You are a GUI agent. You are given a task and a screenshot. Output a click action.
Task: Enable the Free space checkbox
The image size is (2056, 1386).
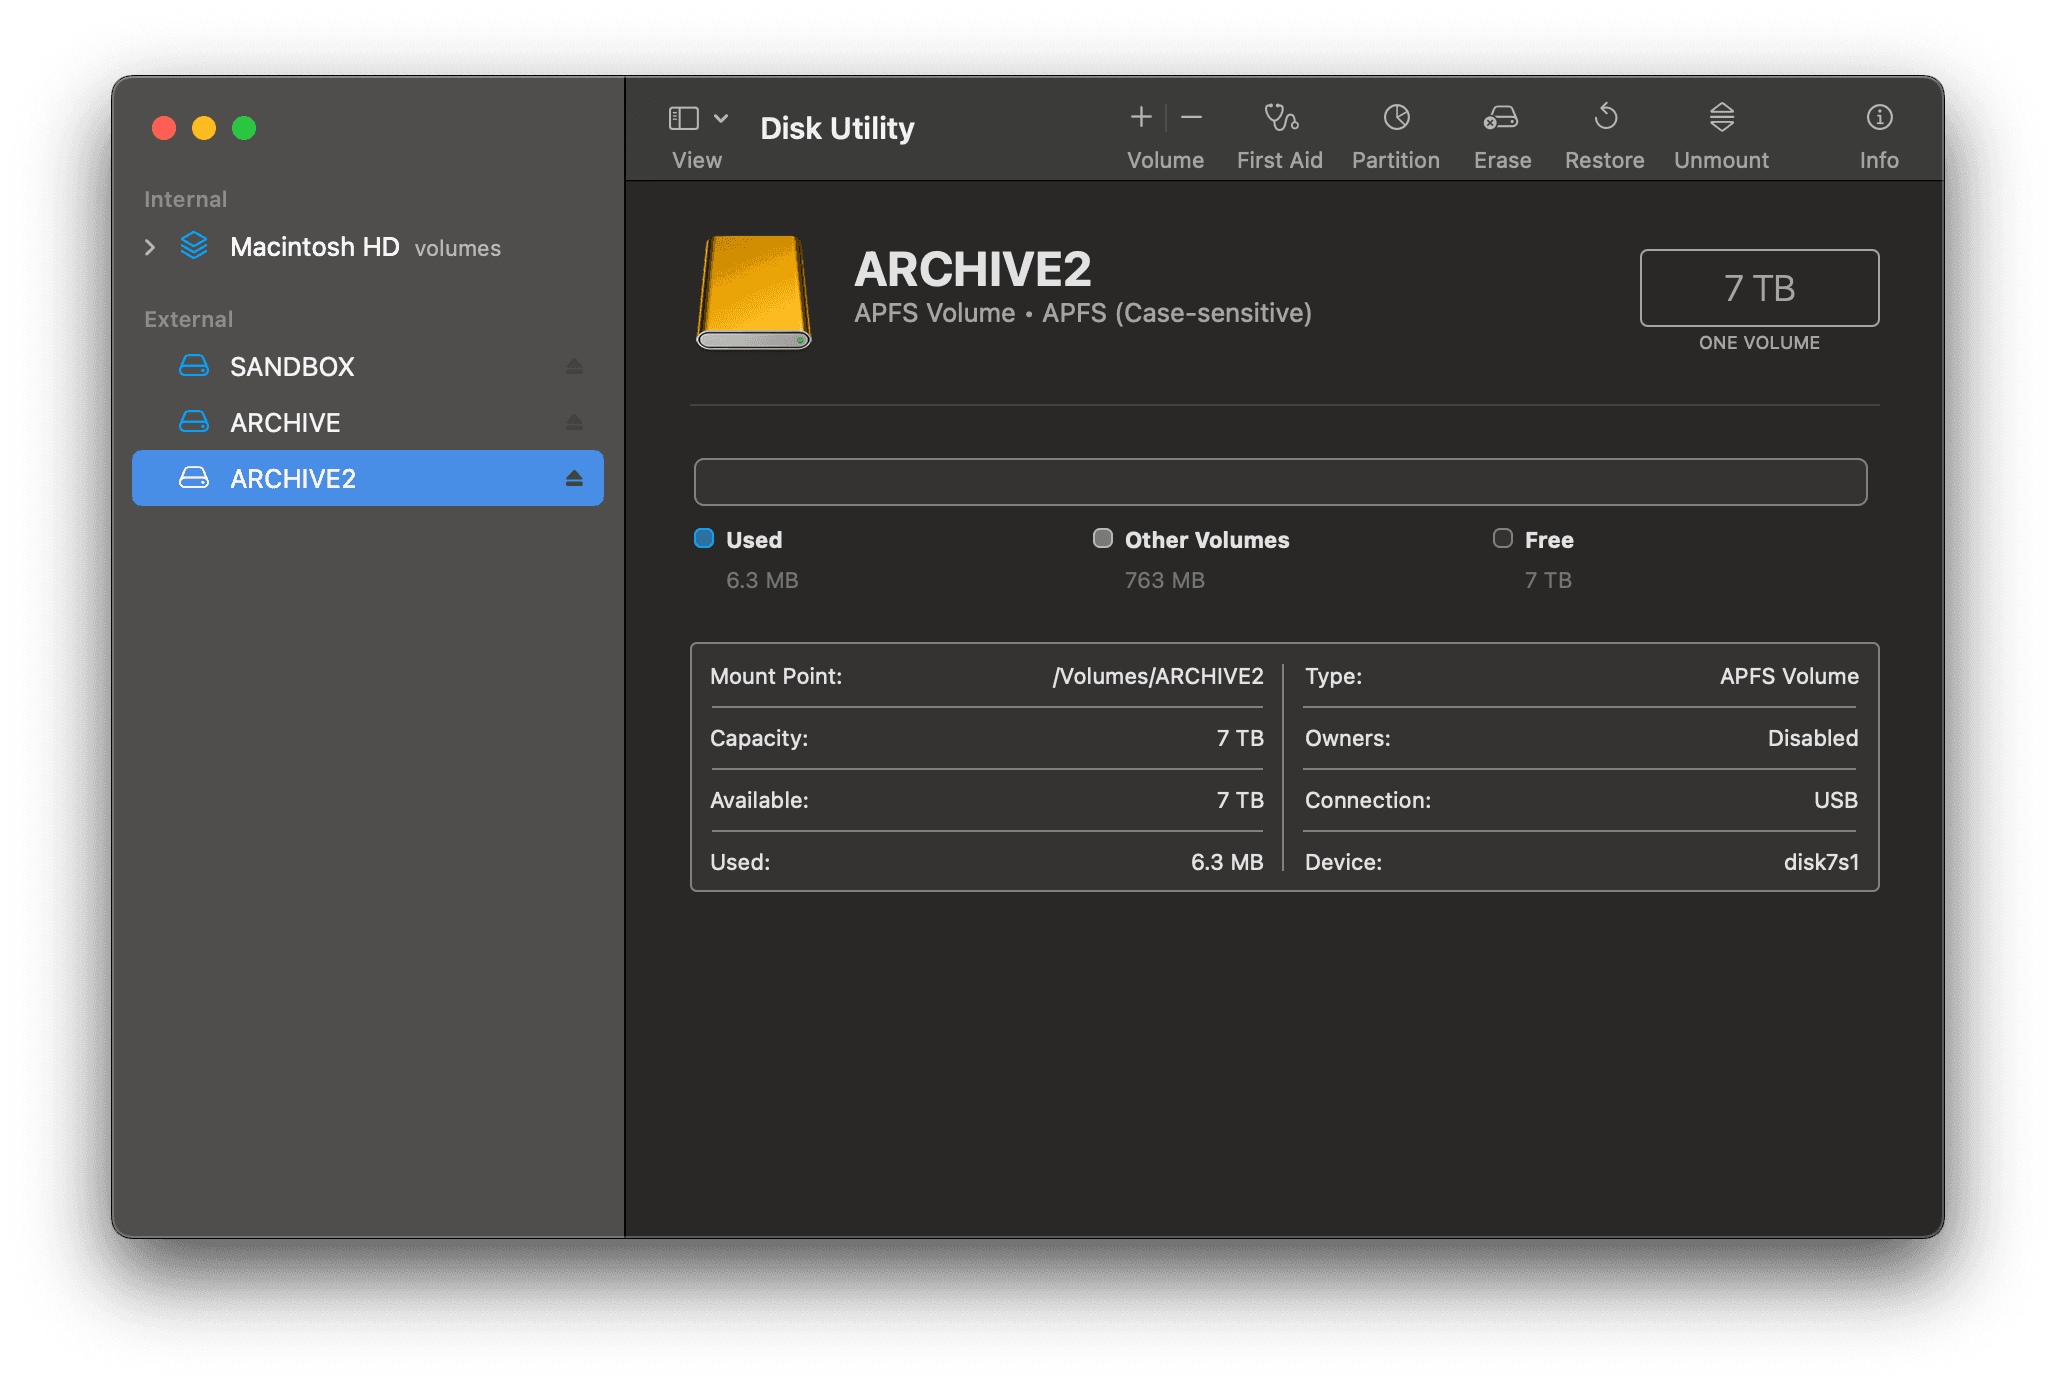(1503, 538)
